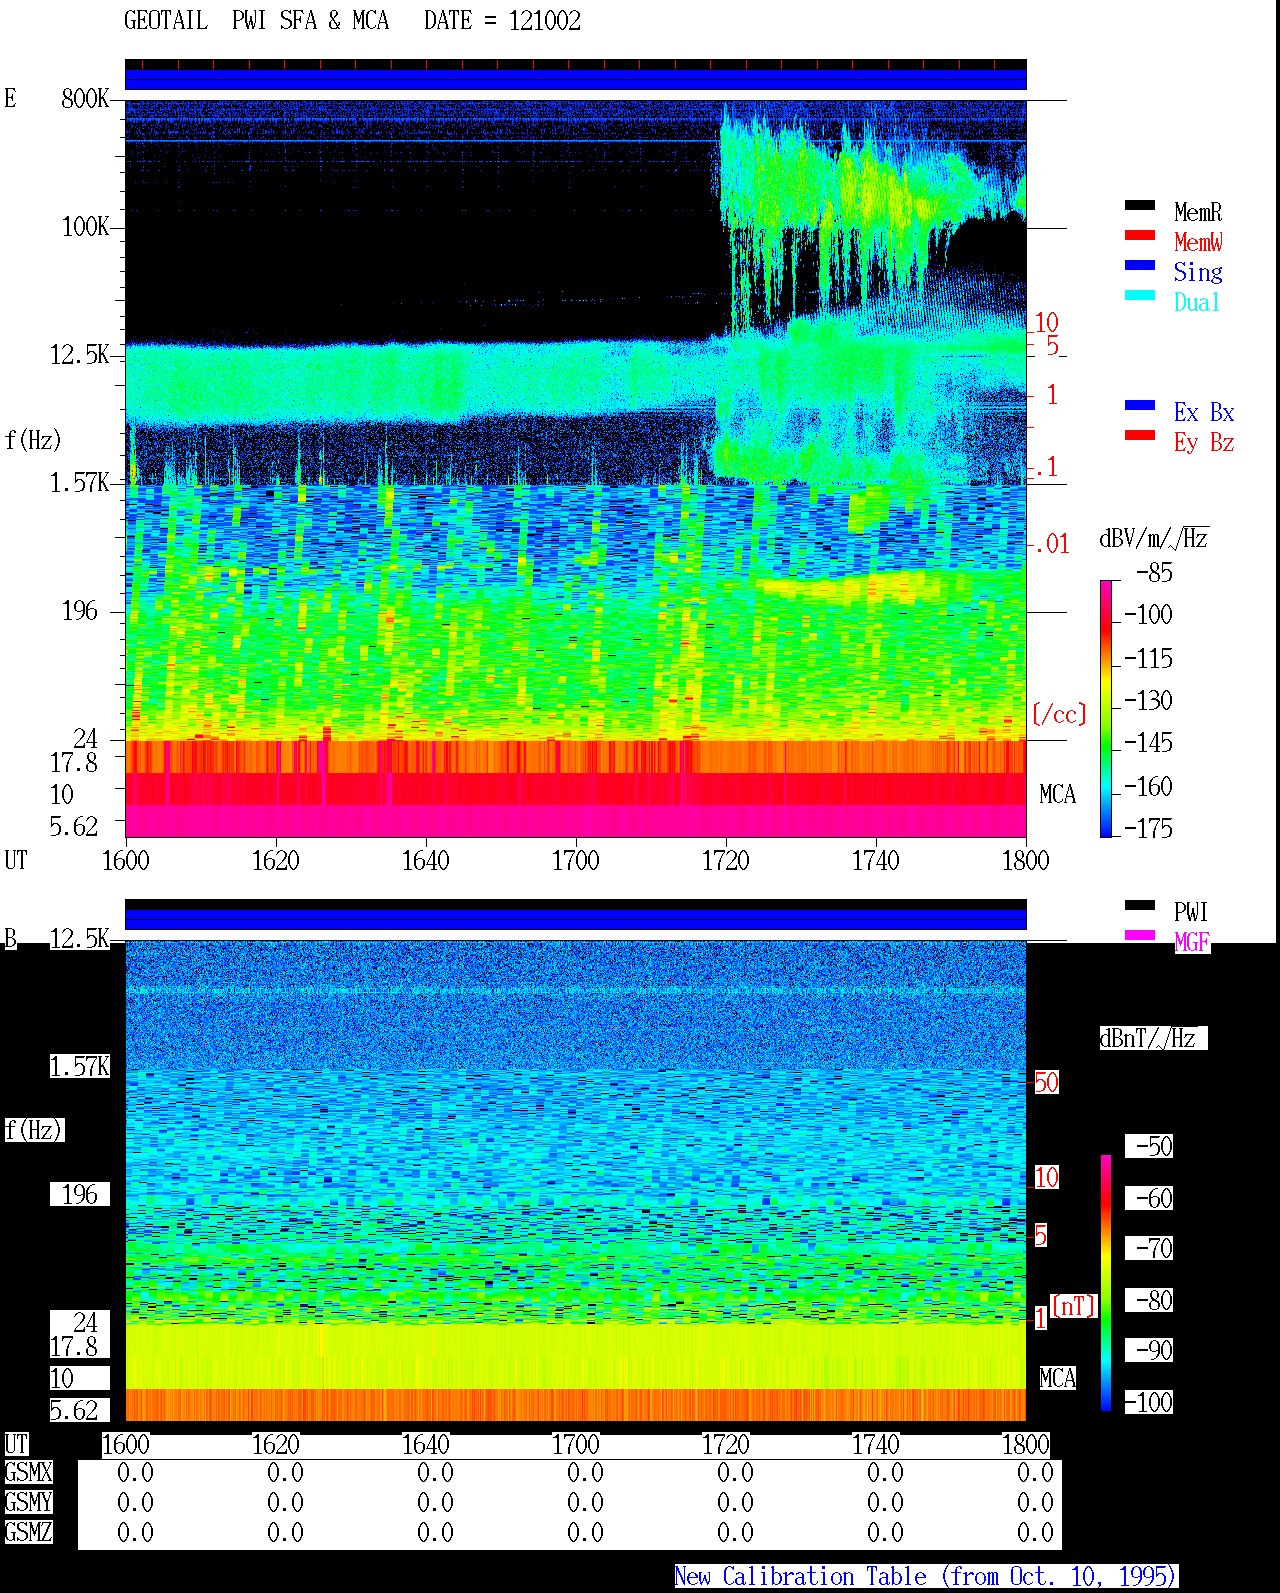This screenshot has height=1593, width=1280.
Task: Click the 'dBV/m/√Hz' unit label
Action: tap(1154, 538)
